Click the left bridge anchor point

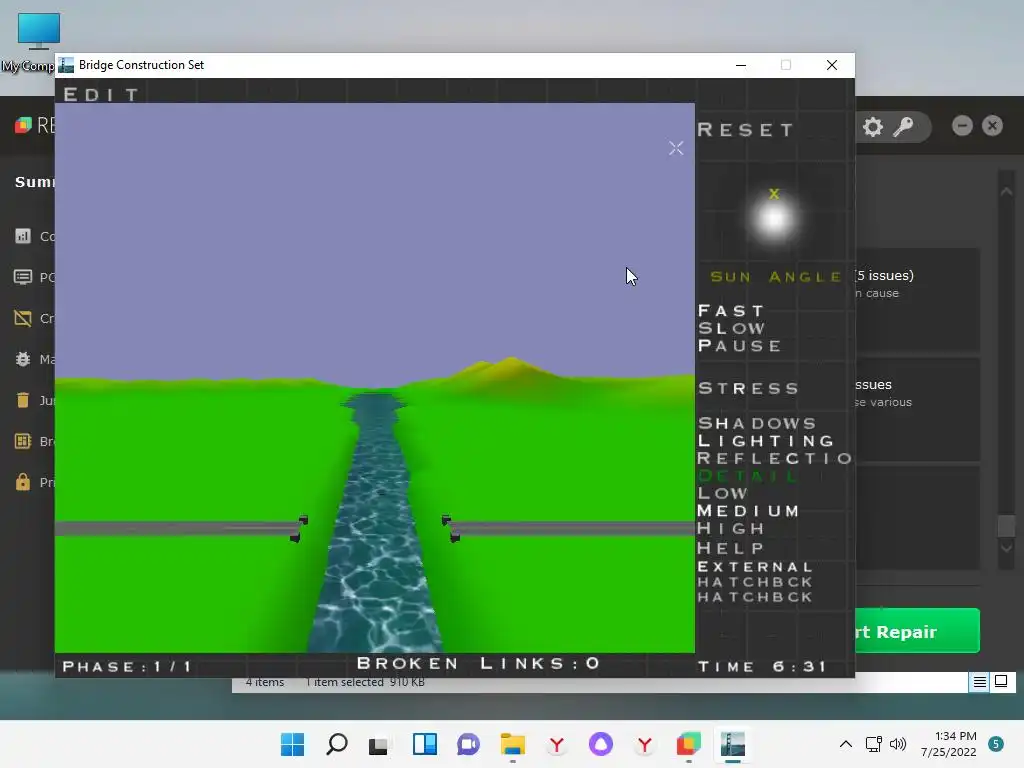pos(299,528)
